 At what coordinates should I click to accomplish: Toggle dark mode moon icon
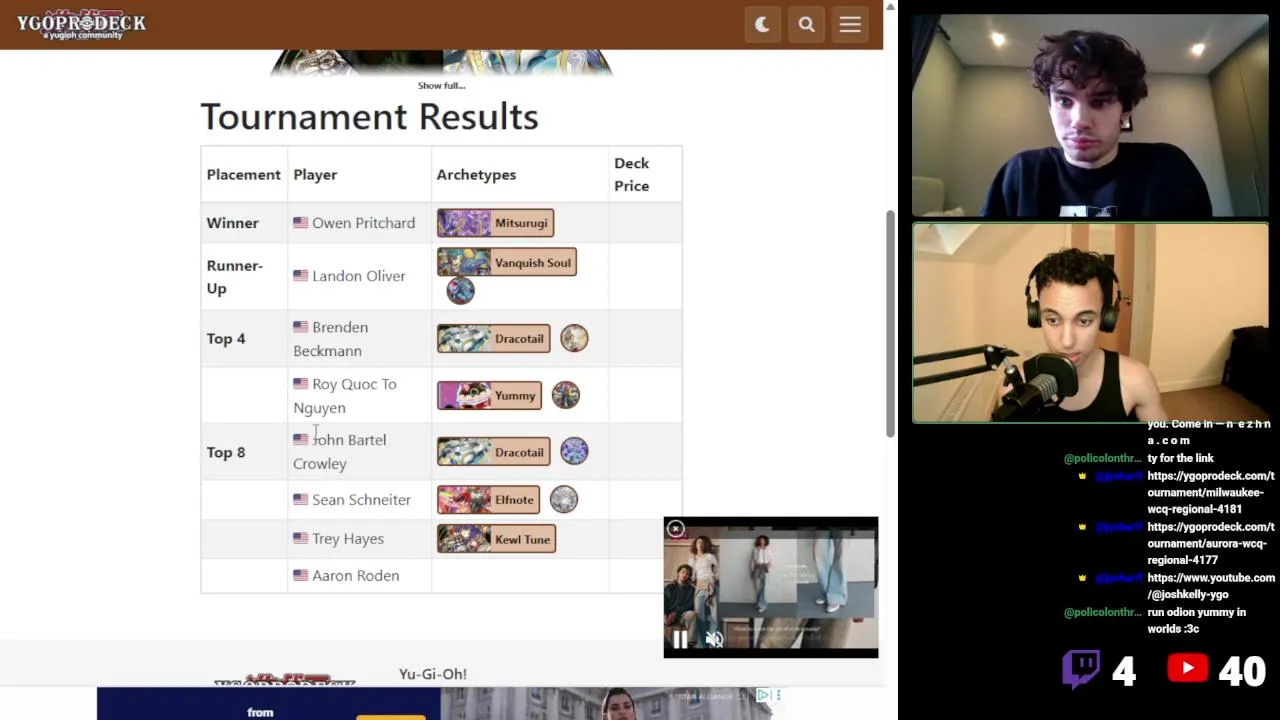click(x=762, y=25)
